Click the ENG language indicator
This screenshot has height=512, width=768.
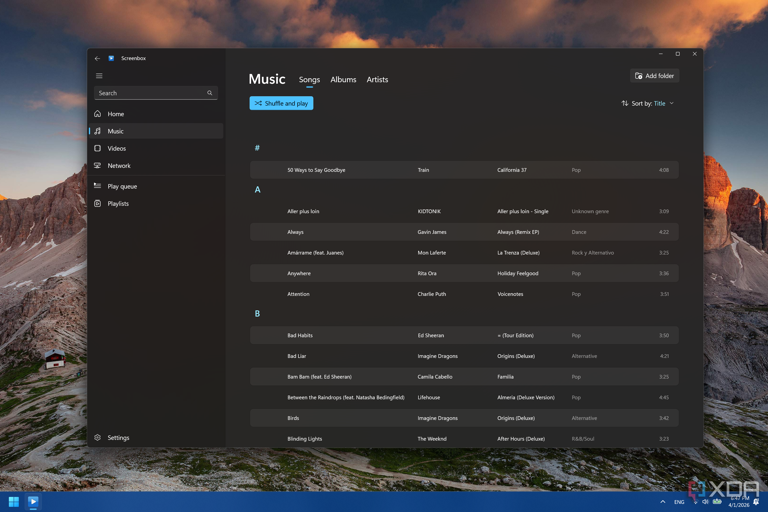coord(679,502)
